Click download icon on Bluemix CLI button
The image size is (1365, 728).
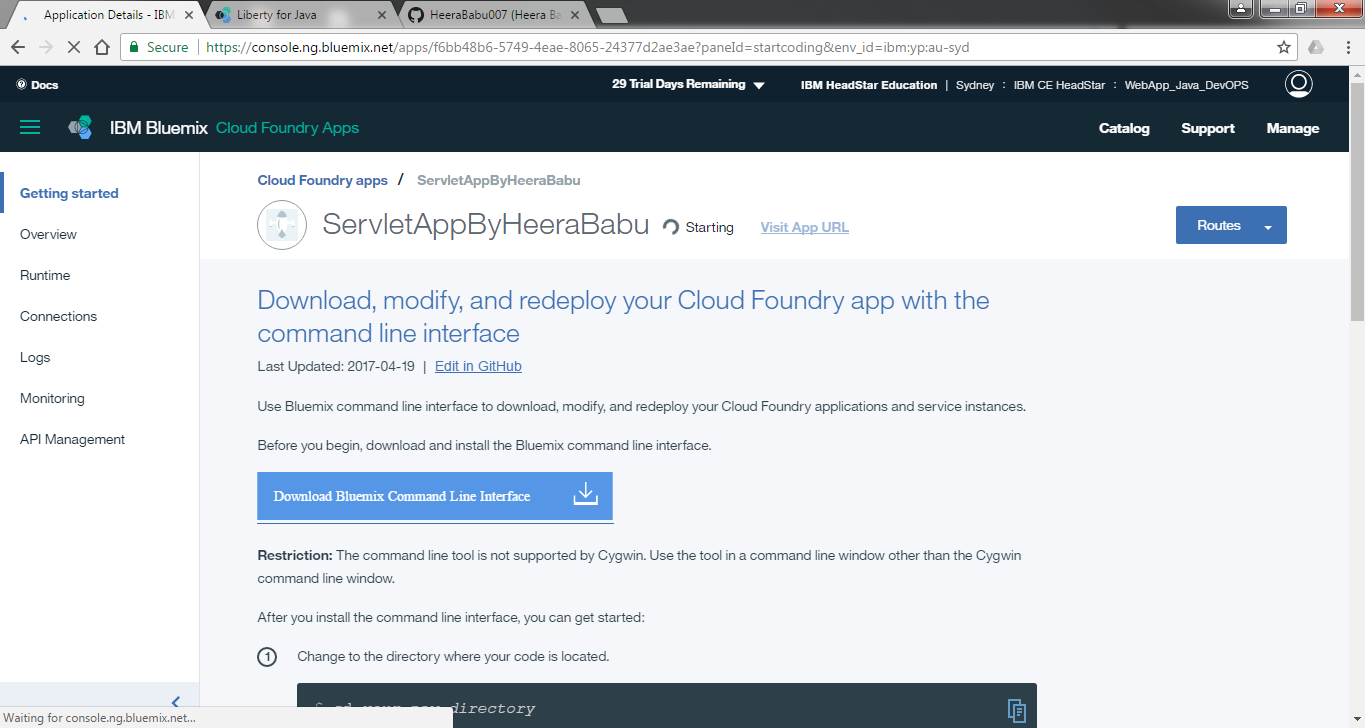[585, 495]
